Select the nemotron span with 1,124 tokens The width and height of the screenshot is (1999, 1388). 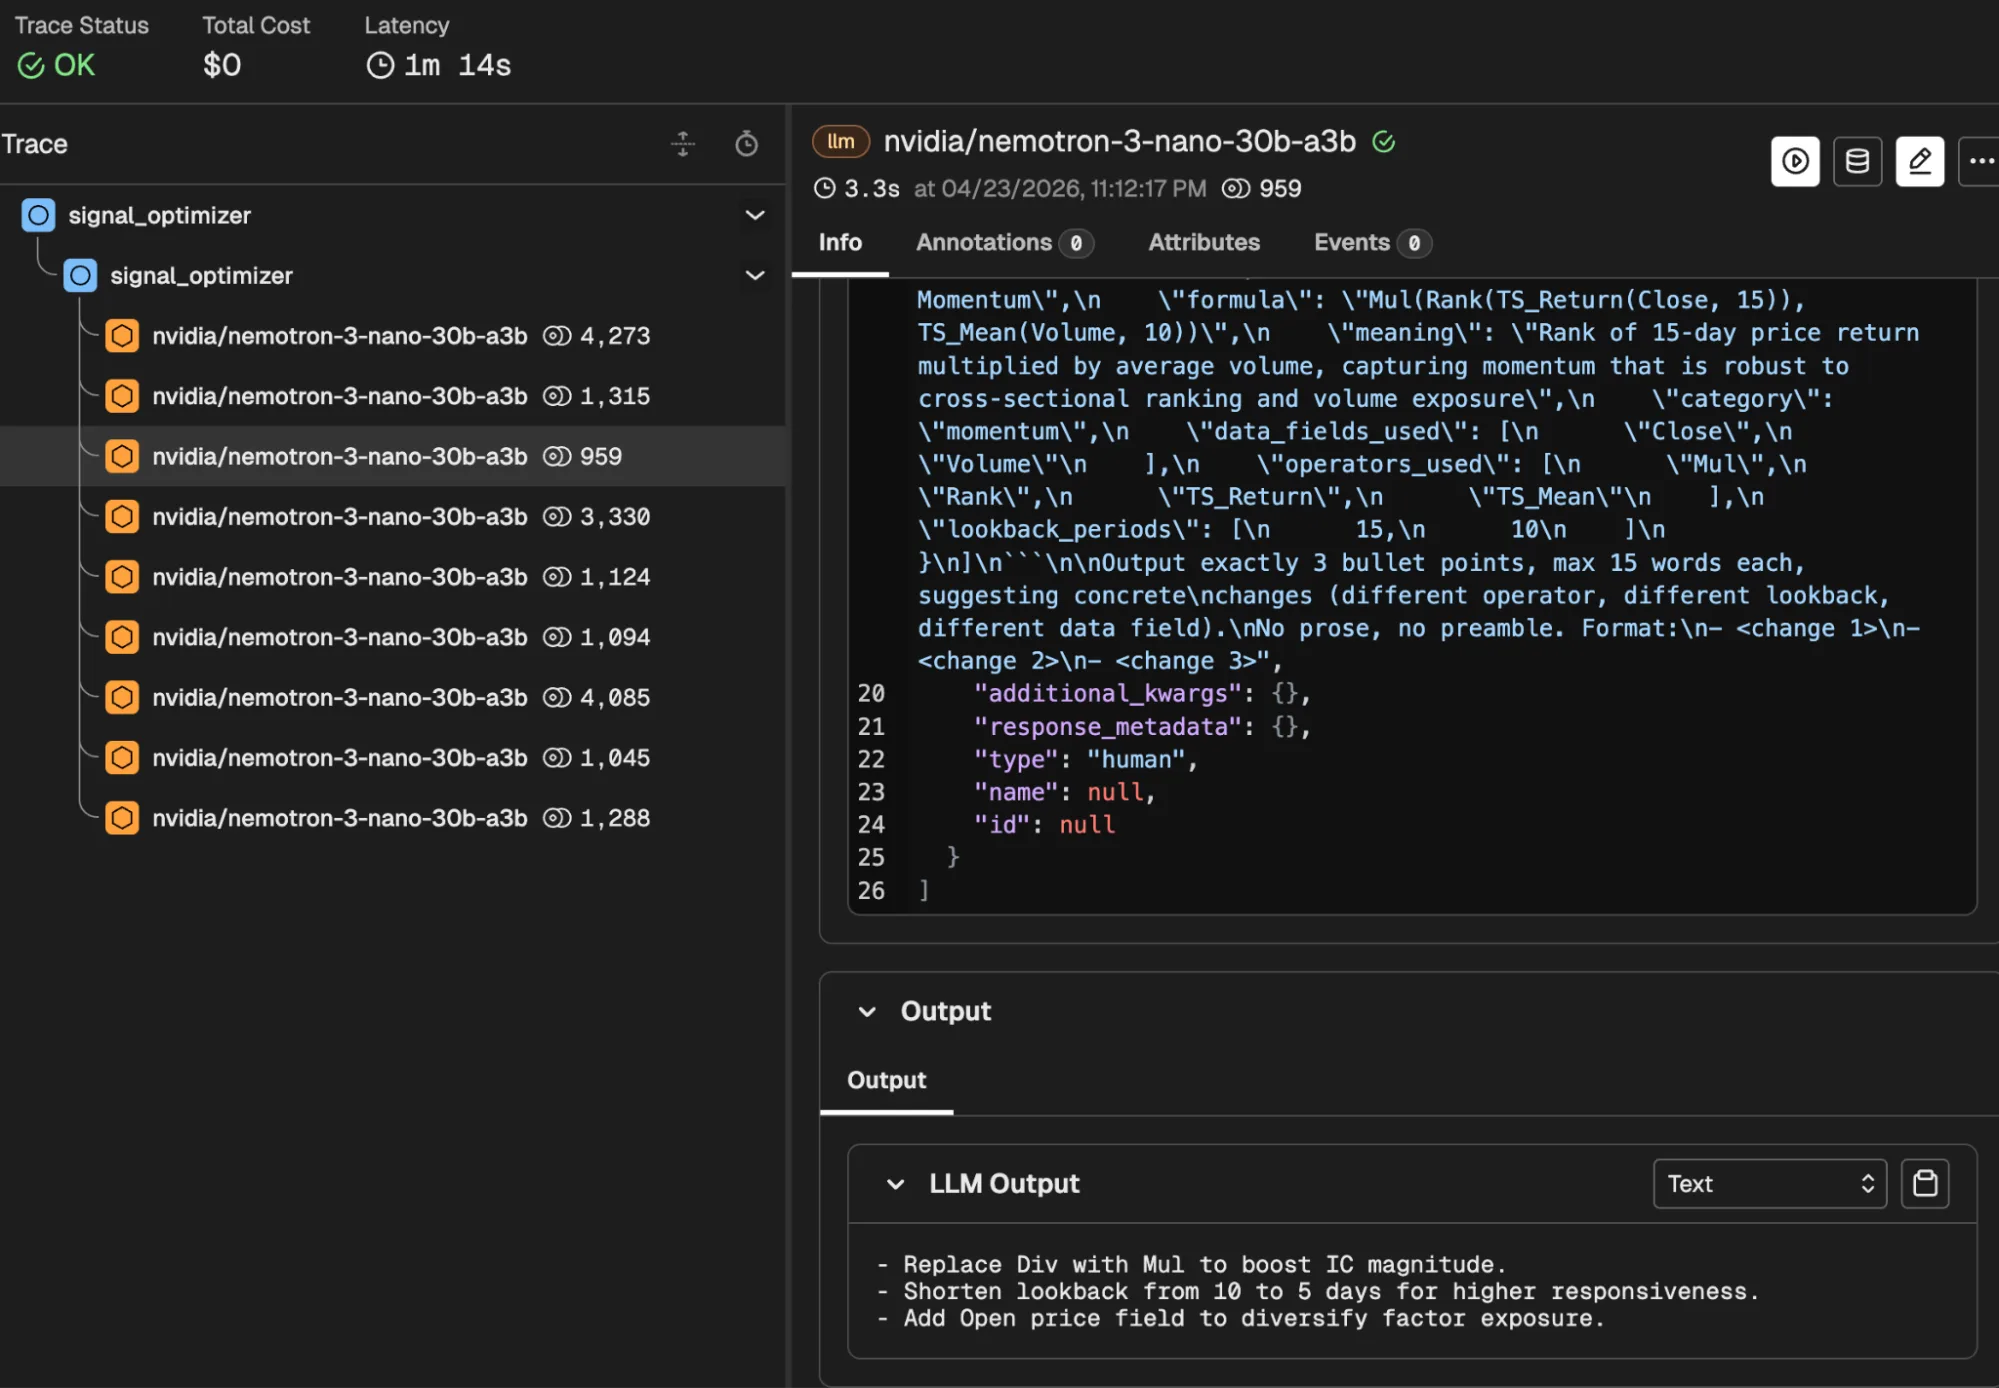click(392, 577)
